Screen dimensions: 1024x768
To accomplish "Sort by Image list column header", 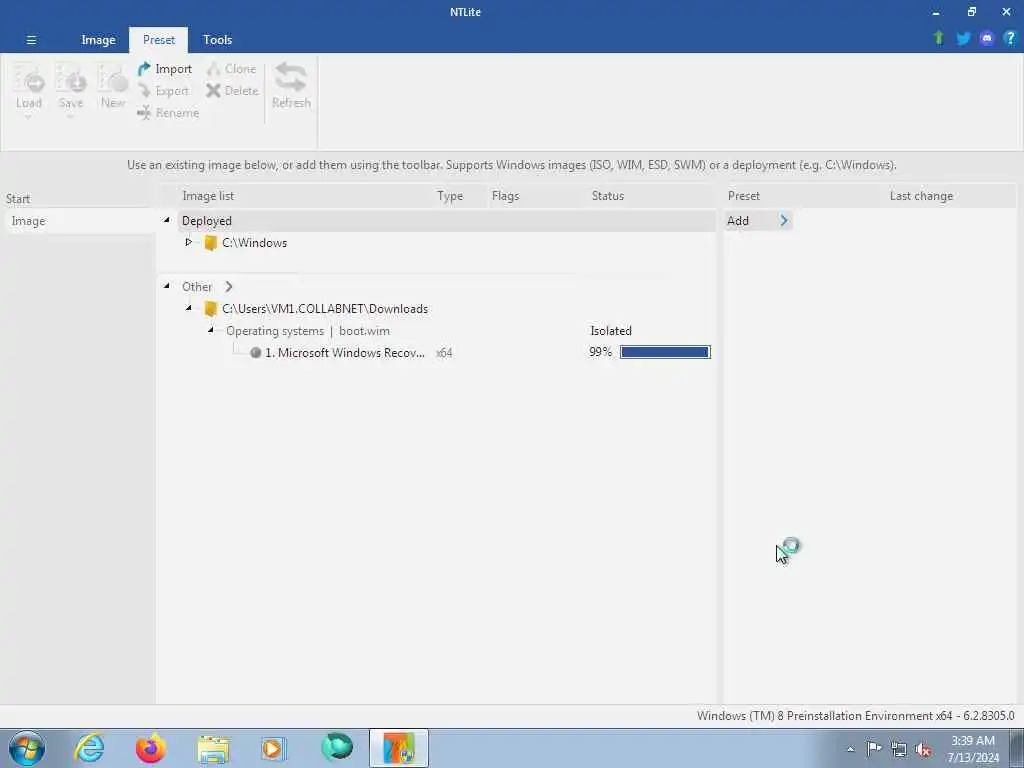I will point(208,196).
